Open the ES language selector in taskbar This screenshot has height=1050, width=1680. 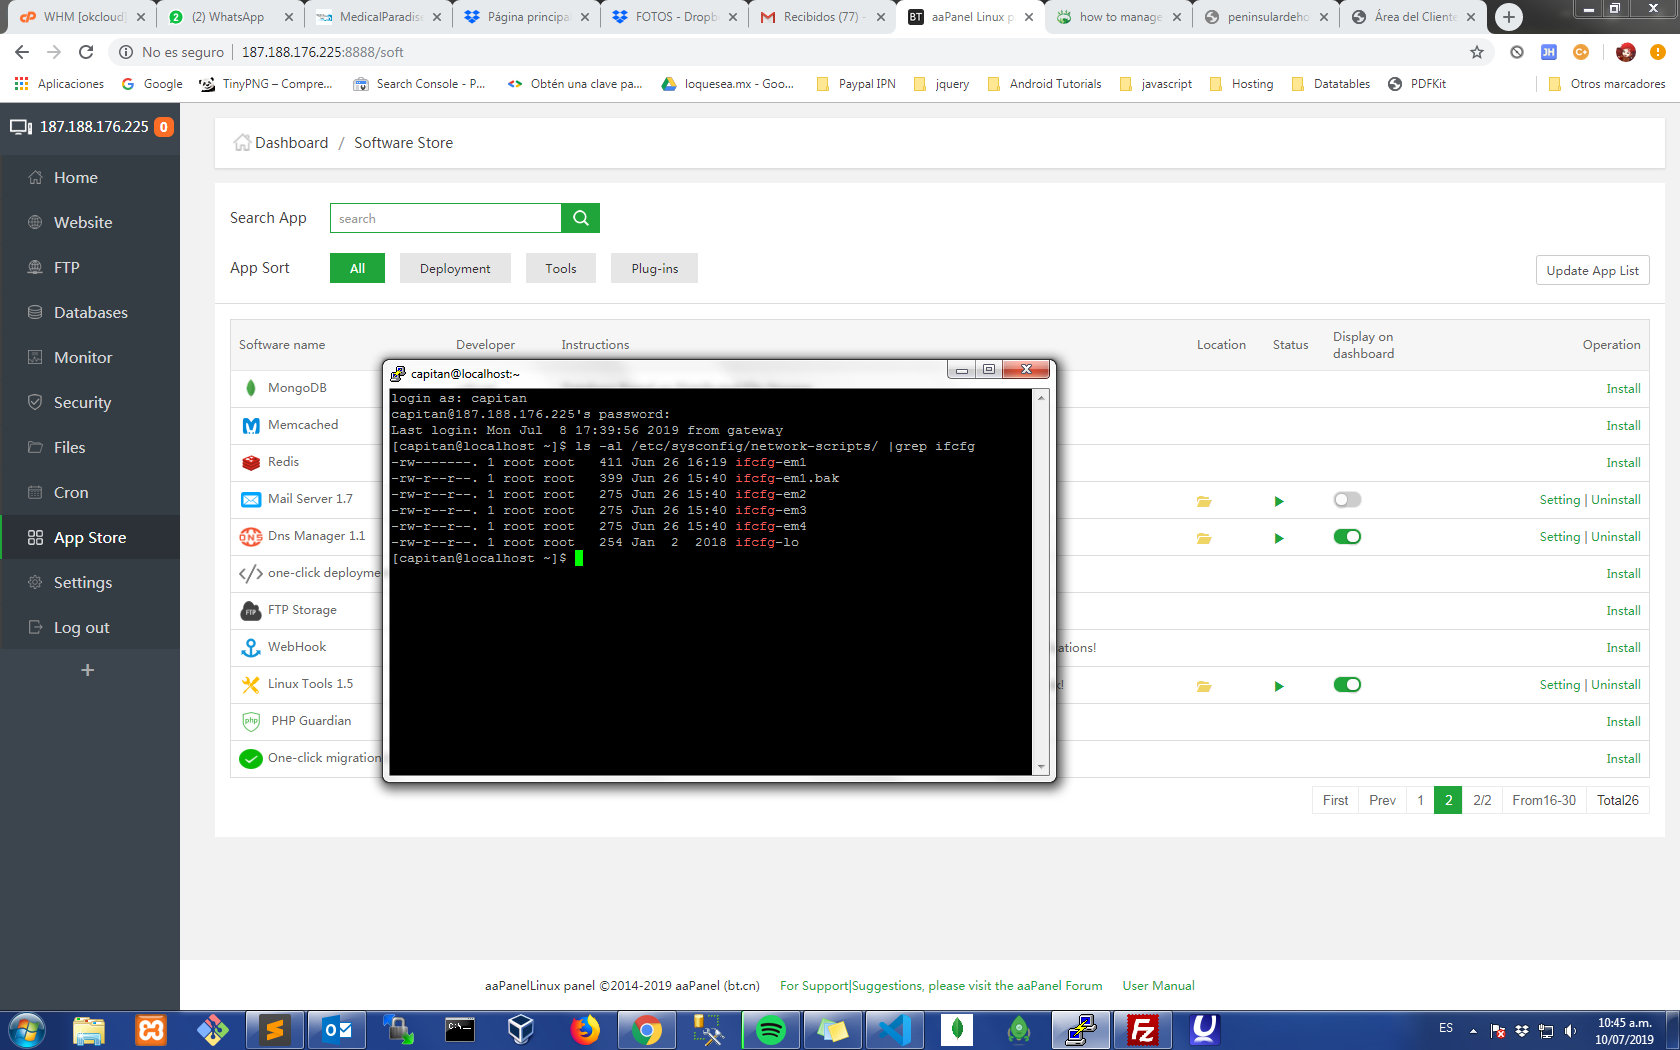(1445, 1026)
